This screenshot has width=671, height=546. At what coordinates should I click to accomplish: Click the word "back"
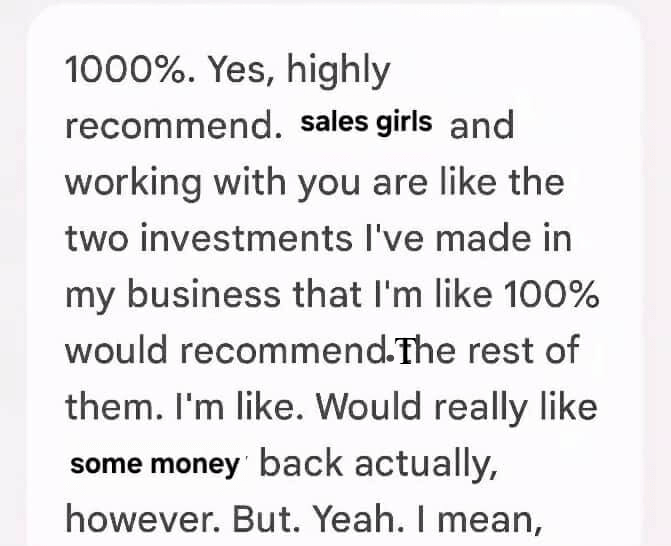[x=307, y=464]
